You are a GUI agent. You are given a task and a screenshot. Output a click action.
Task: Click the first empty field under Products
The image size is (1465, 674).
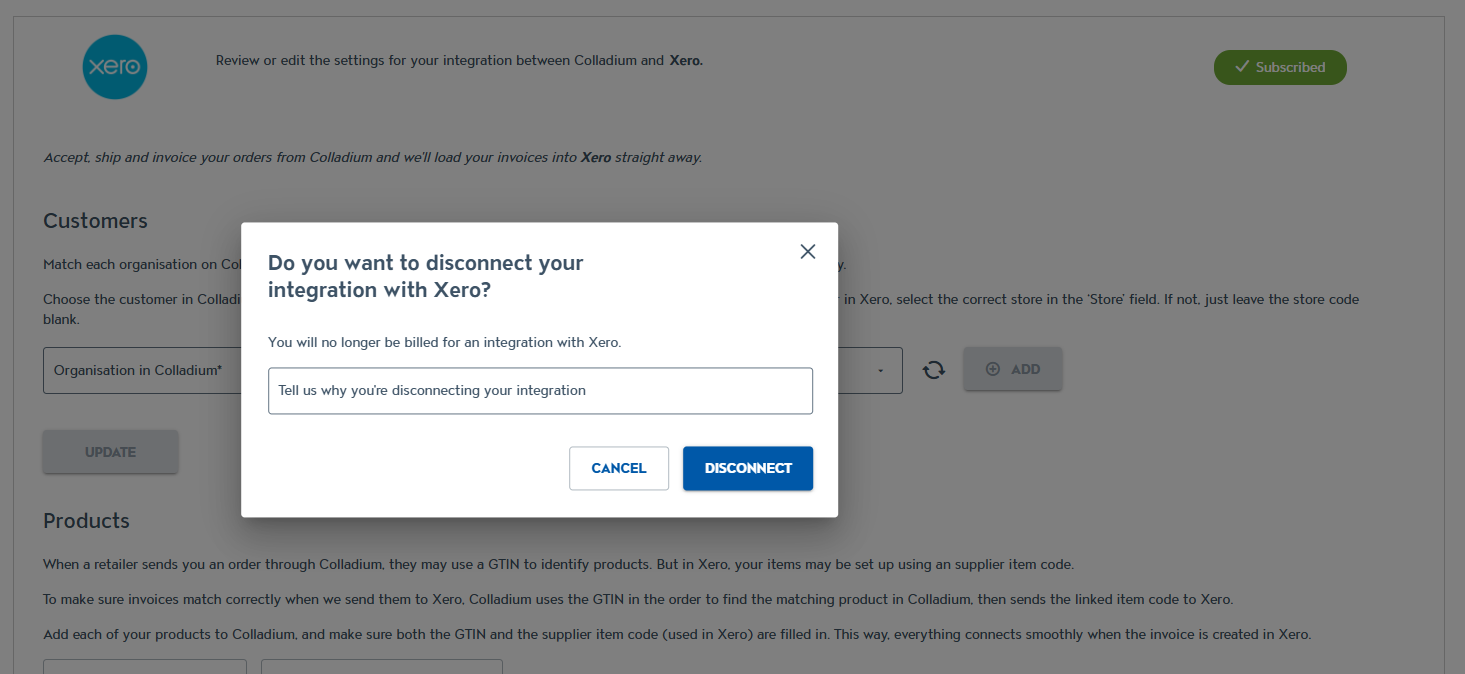point(145,667)
